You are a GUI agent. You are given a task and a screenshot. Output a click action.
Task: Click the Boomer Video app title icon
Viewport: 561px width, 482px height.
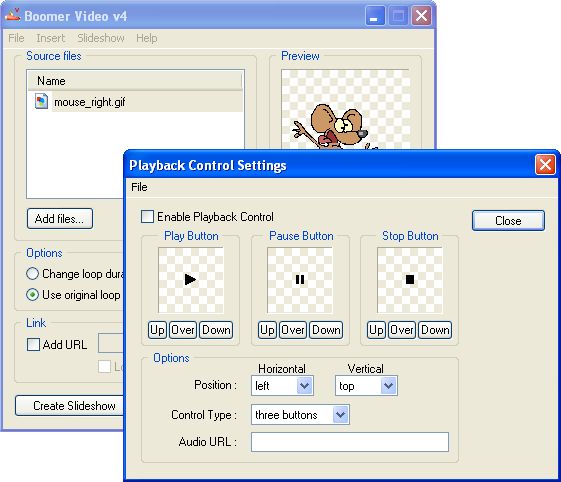[13, 15]
